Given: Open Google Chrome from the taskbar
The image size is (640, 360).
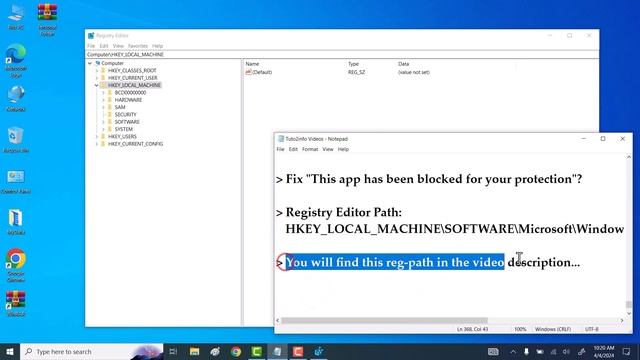Looking at the screenshot, I should 236,351.
